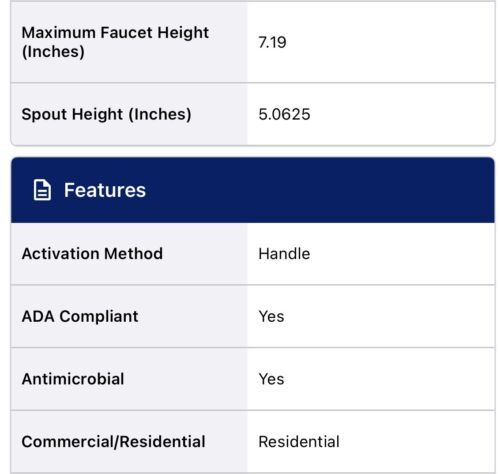
Task: Click the Antimicrobial label
Action: tap(73, 379)
